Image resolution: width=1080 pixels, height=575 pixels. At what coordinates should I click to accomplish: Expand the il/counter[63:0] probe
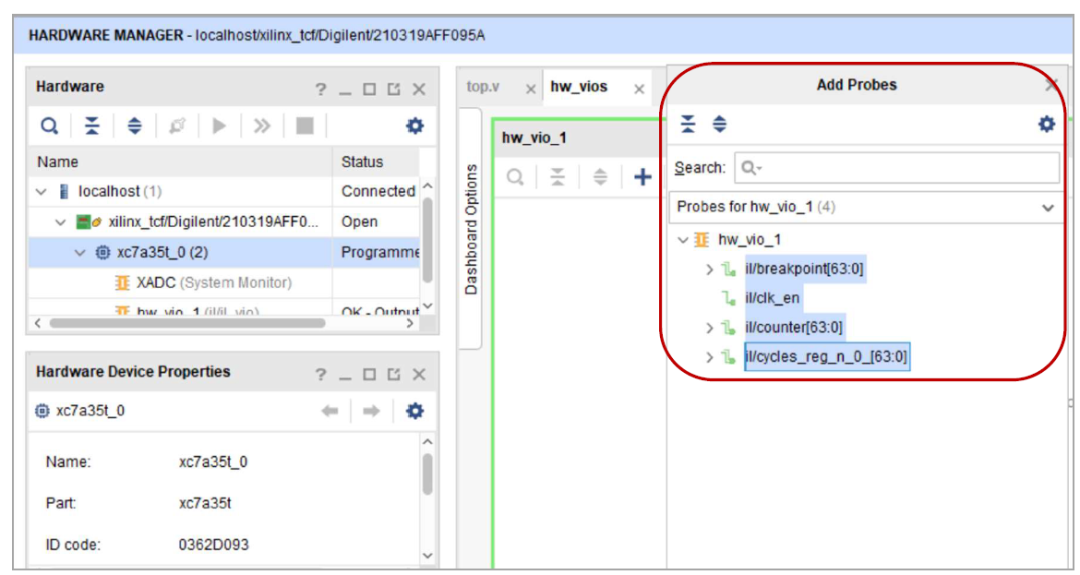pos(710,328)
